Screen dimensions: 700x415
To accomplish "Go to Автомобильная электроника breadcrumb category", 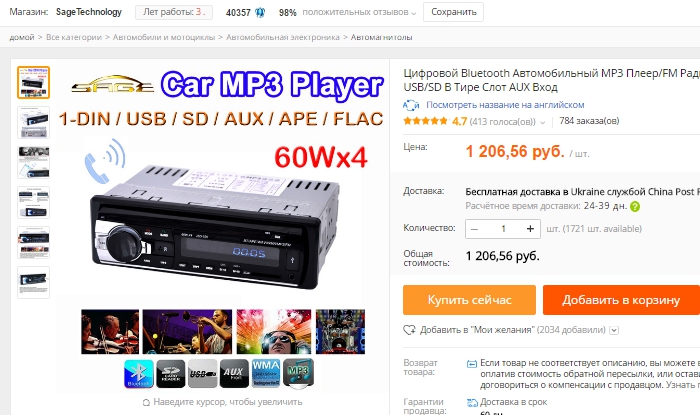I will click(x=283, y=37).
